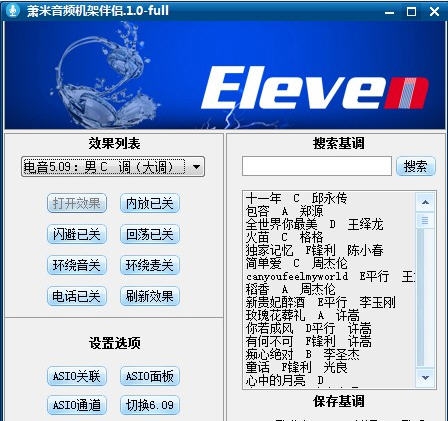Viewport: 448px width, 421px height.
Task: Toggle the 电话已关 button
Action: click(x=77, y=296)
